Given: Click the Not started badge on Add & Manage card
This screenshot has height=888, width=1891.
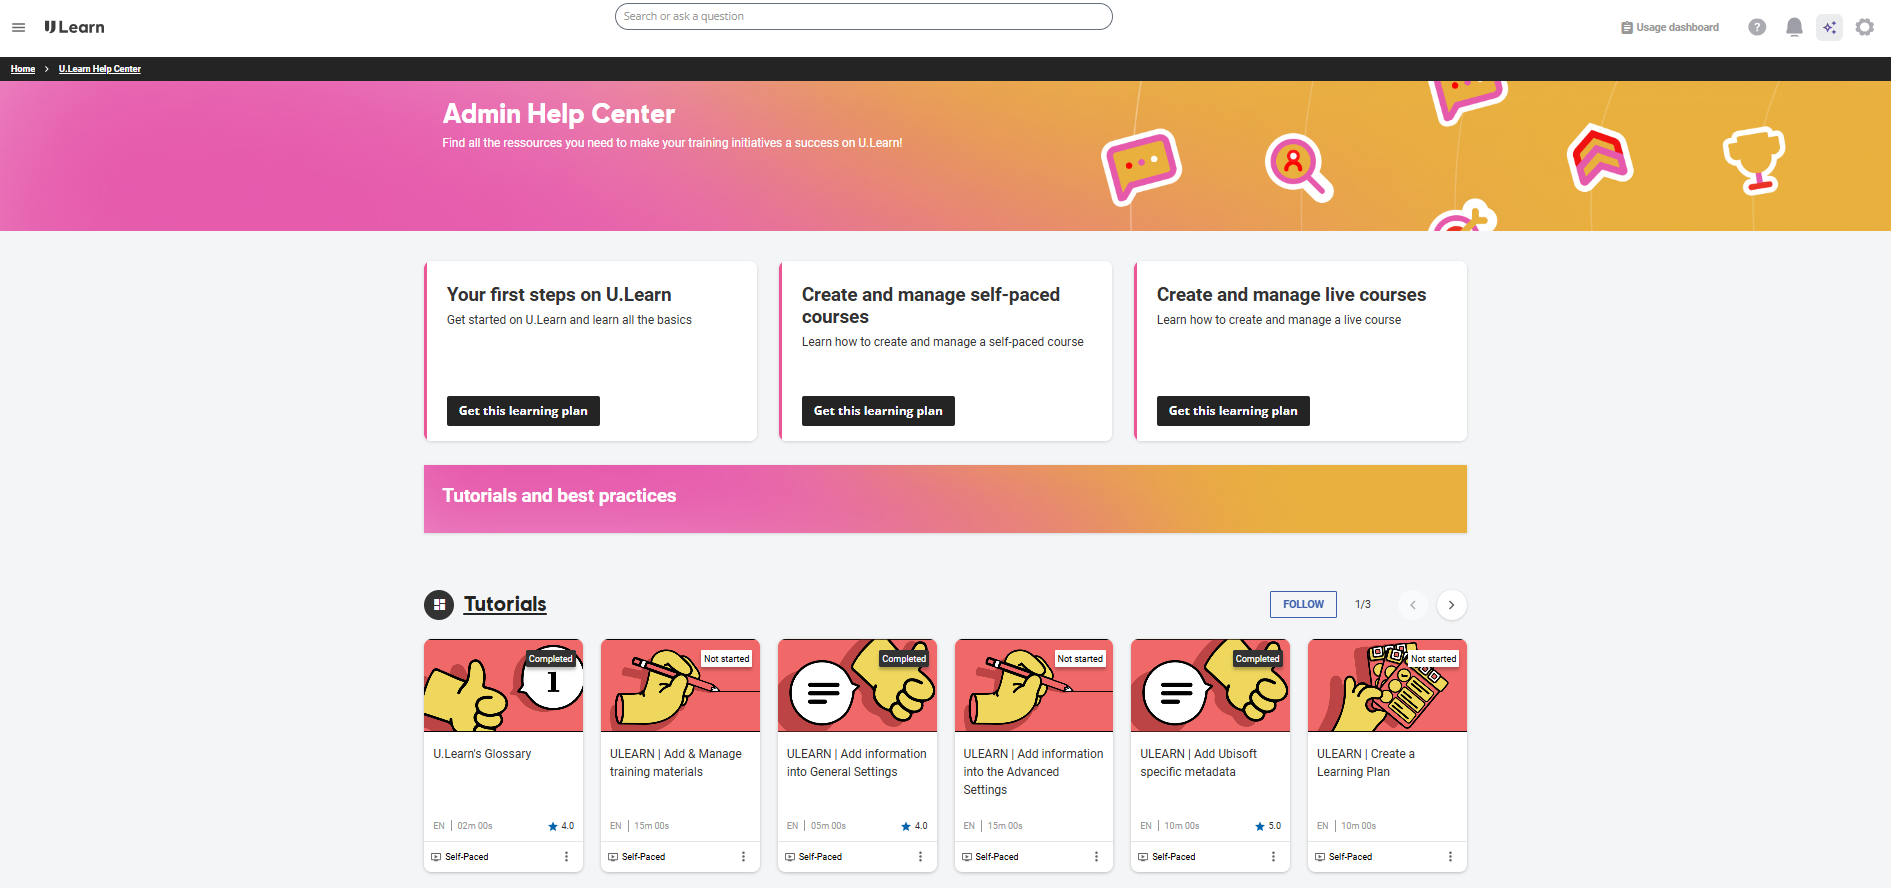Looking at the screenshot, I should pyautogui.click(x=727, y=659).
